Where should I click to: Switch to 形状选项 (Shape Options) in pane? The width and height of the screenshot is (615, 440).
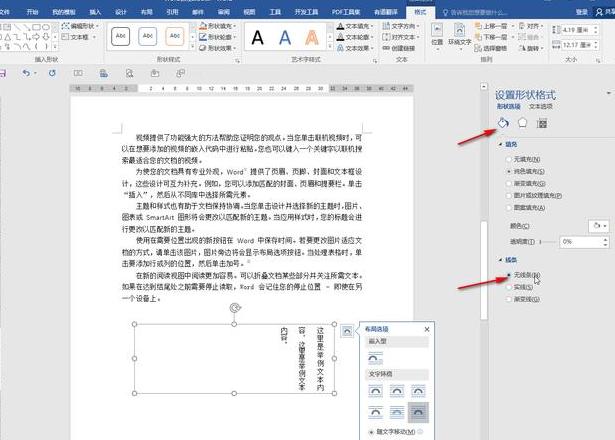[x=509, y=106]
